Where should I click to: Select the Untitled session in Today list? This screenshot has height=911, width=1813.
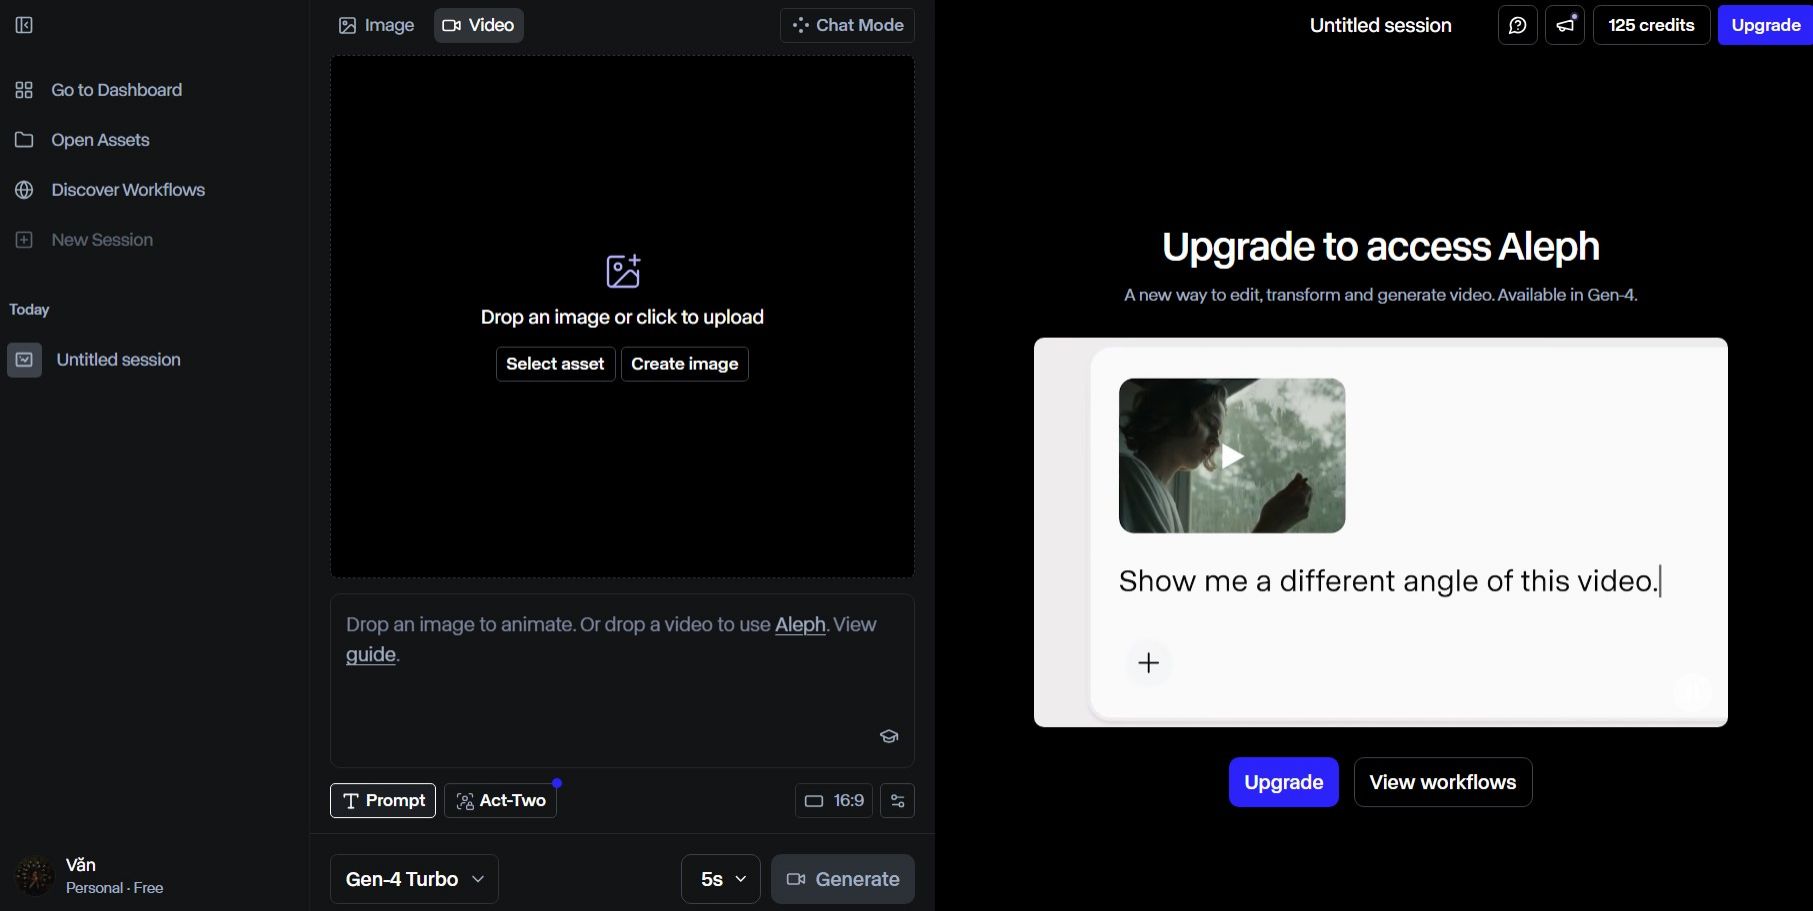pos(119,360)
